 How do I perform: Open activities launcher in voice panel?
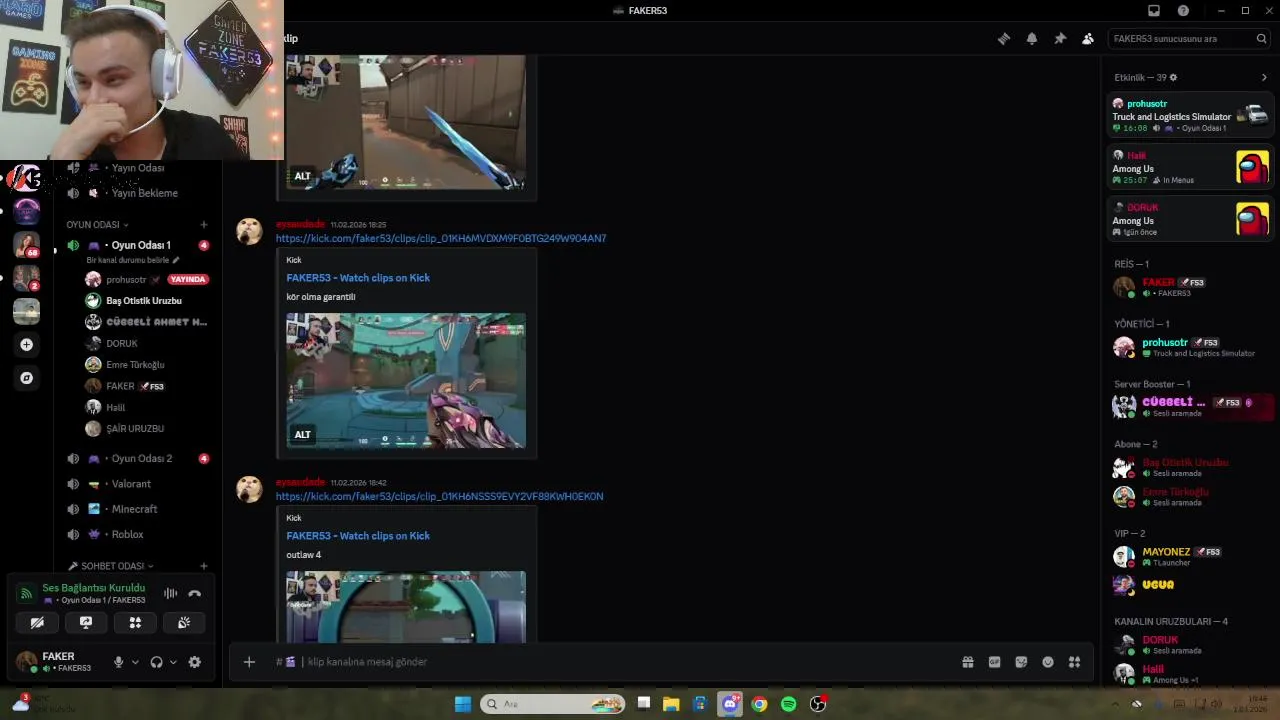coord(135,623)
